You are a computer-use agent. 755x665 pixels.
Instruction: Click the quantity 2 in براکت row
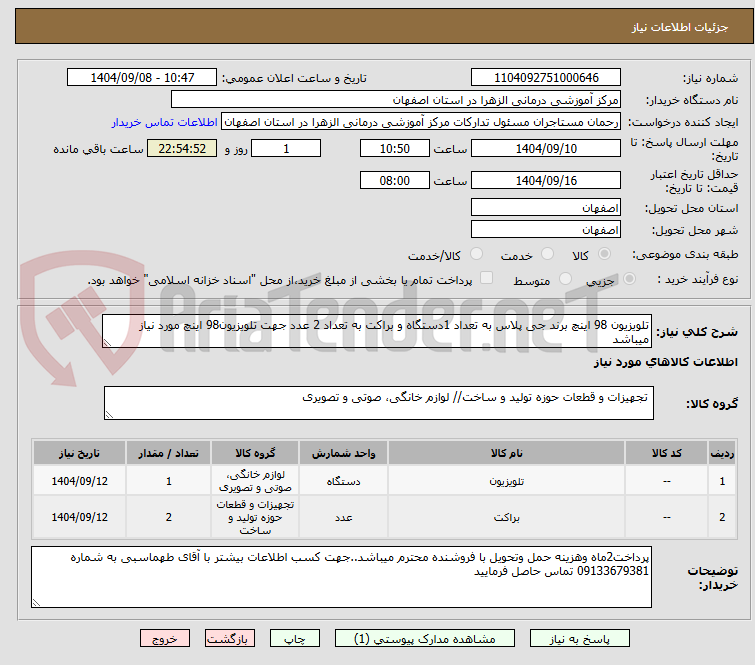(x=169, y=517)
